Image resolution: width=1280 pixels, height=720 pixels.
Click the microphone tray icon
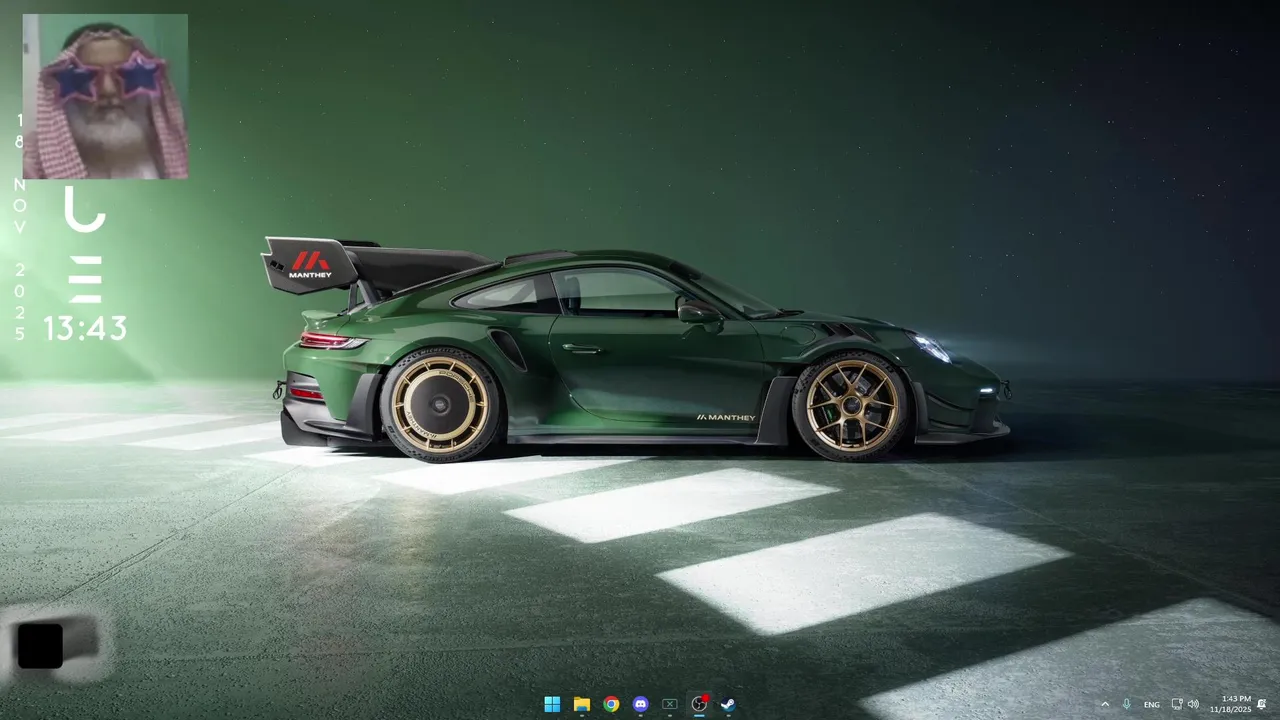pyautogui.click(x=1127, y=704)
